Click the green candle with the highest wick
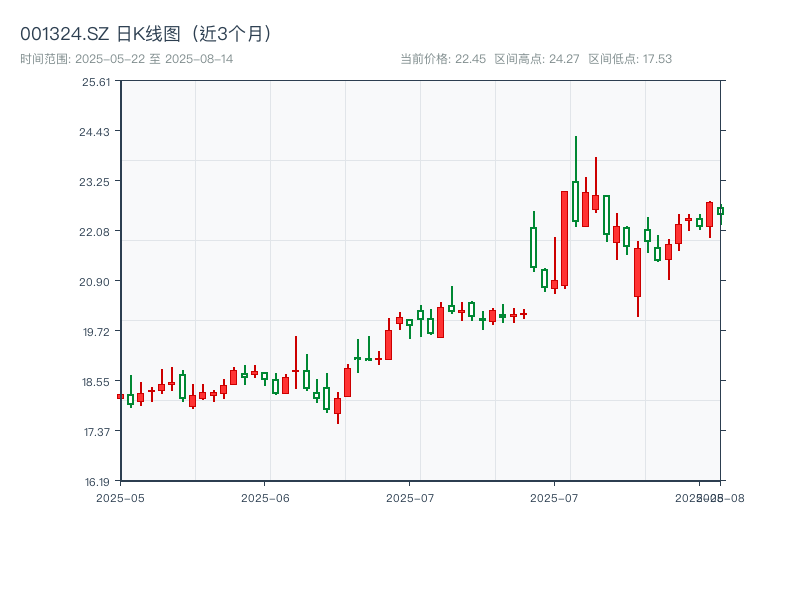This screenshot has width=800, height=600. (x=575, y=201)
